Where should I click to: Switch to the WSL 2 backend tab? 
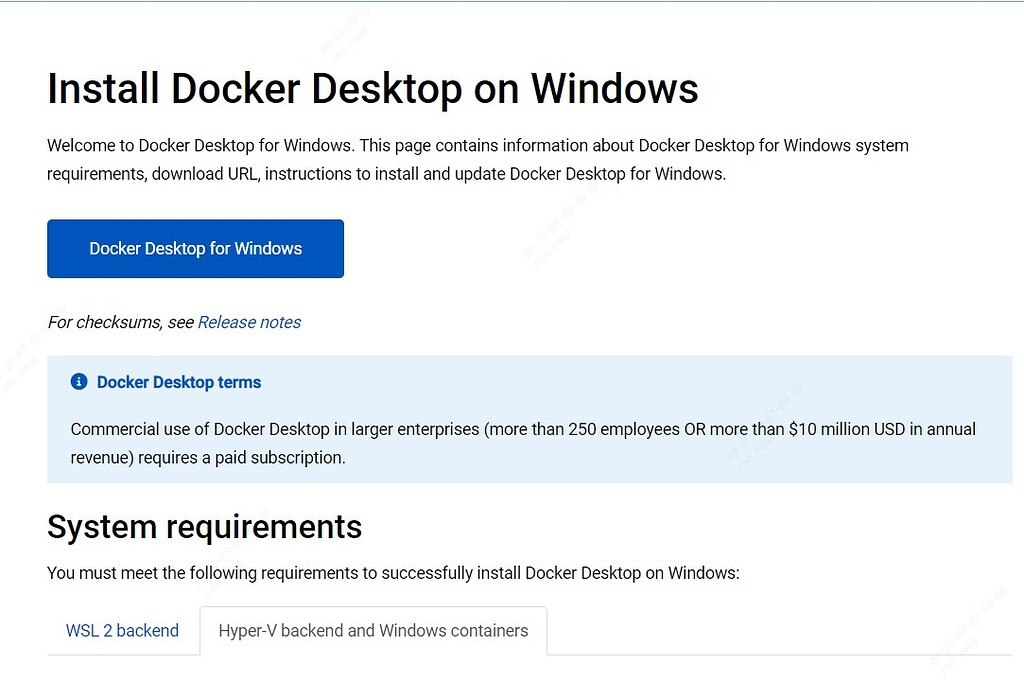pos(122,631)
